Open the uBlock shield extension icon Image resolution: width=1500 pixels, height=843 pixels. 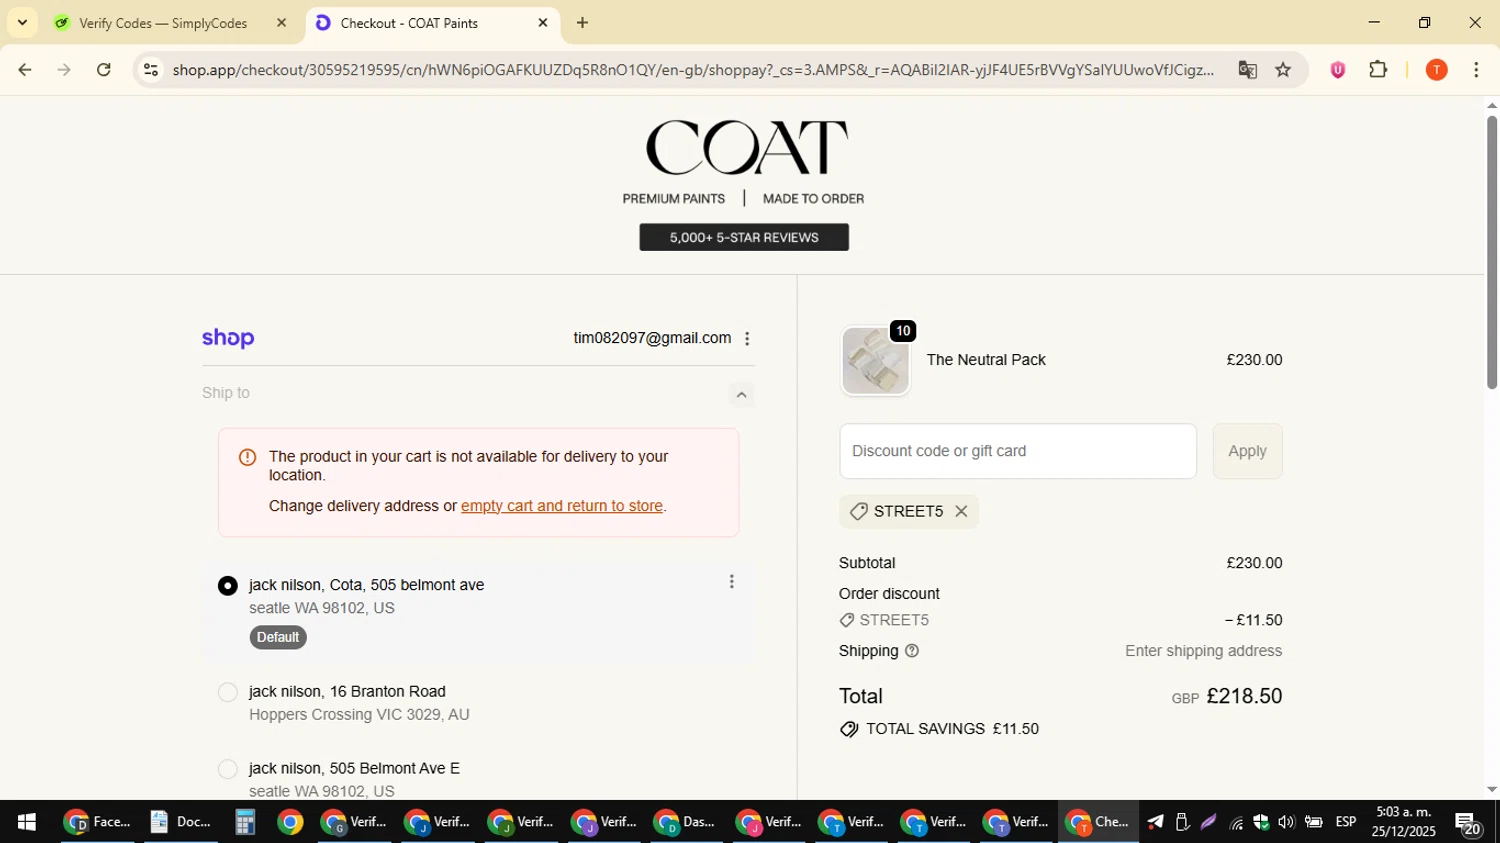coord(1337,70)
